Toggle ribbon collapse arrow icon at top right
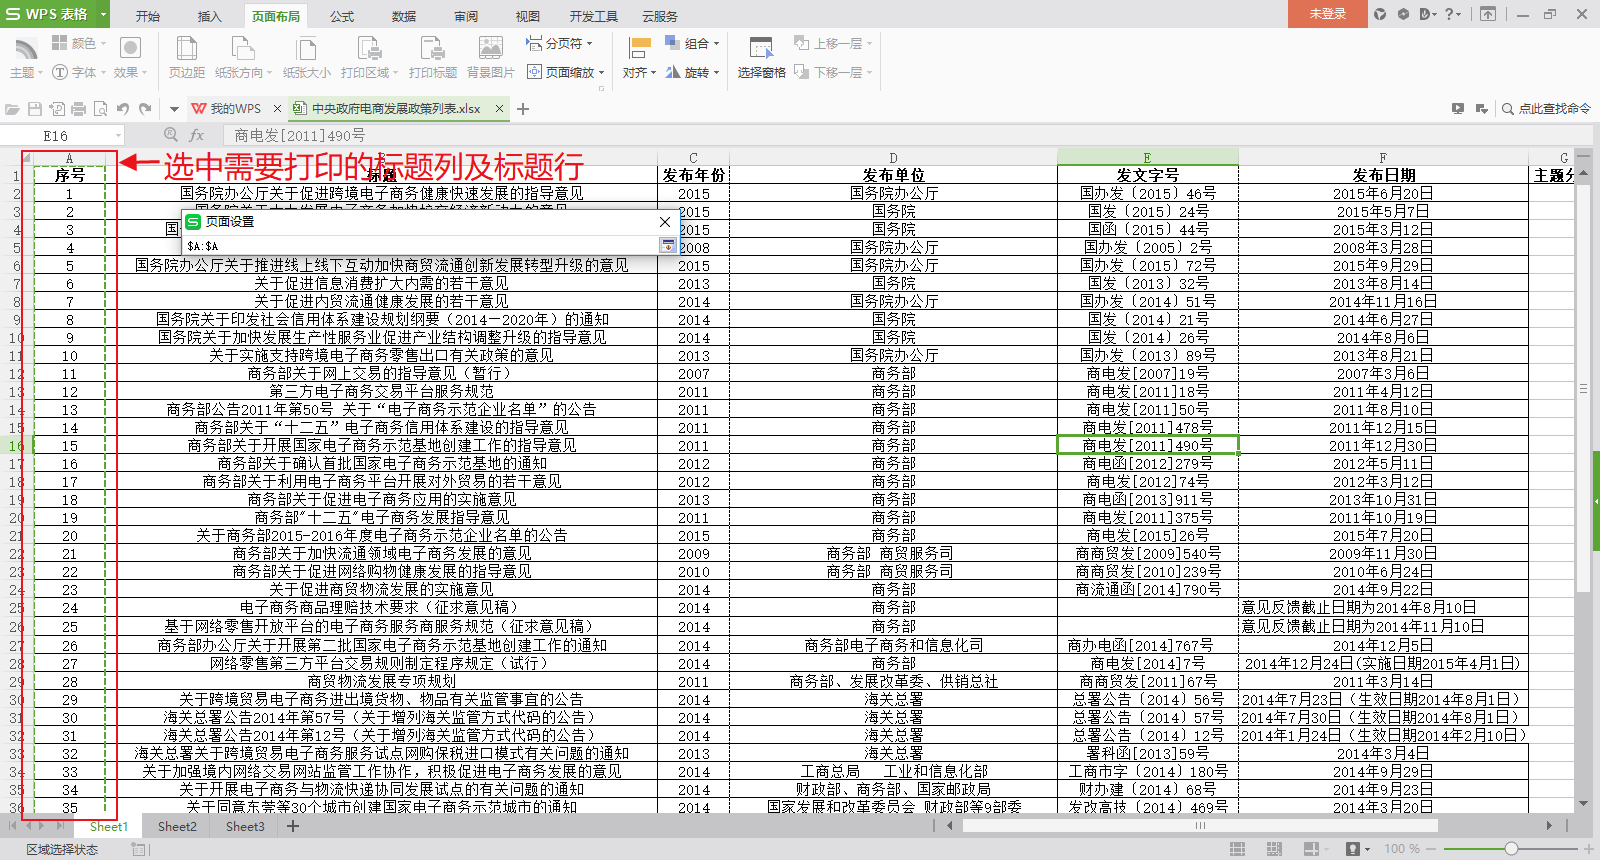Screen dimensions: 1600x860 tap(1488, 14)
